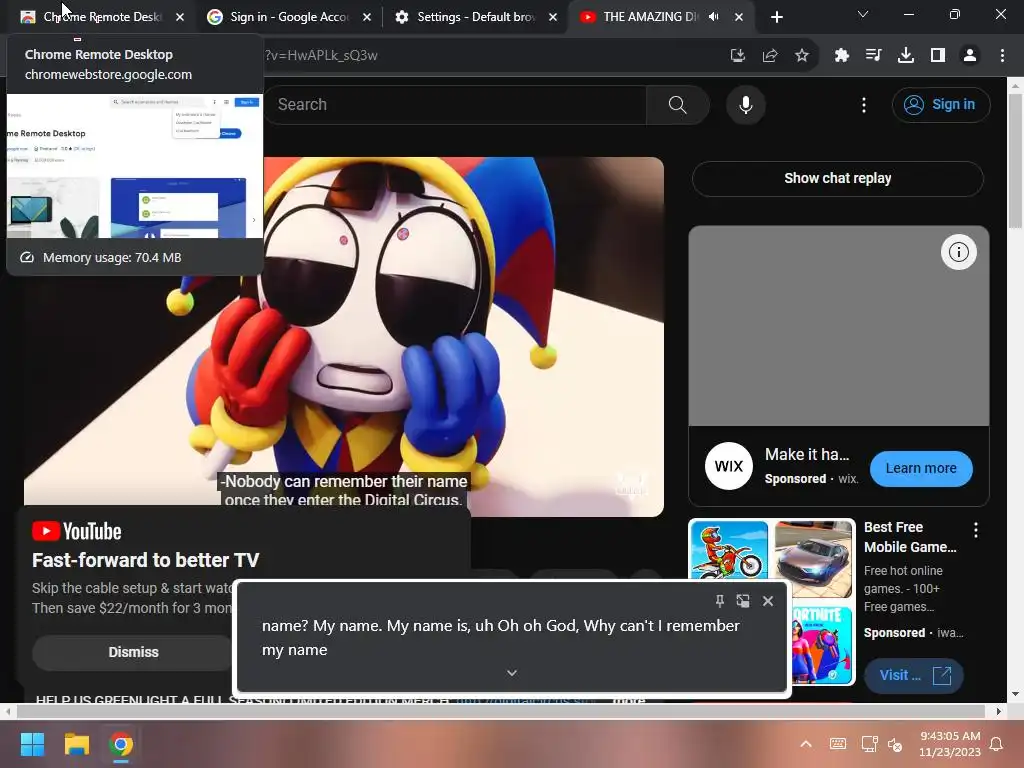Click the network display tray icon
This screenshot has height=768, width=1024.
869,744
